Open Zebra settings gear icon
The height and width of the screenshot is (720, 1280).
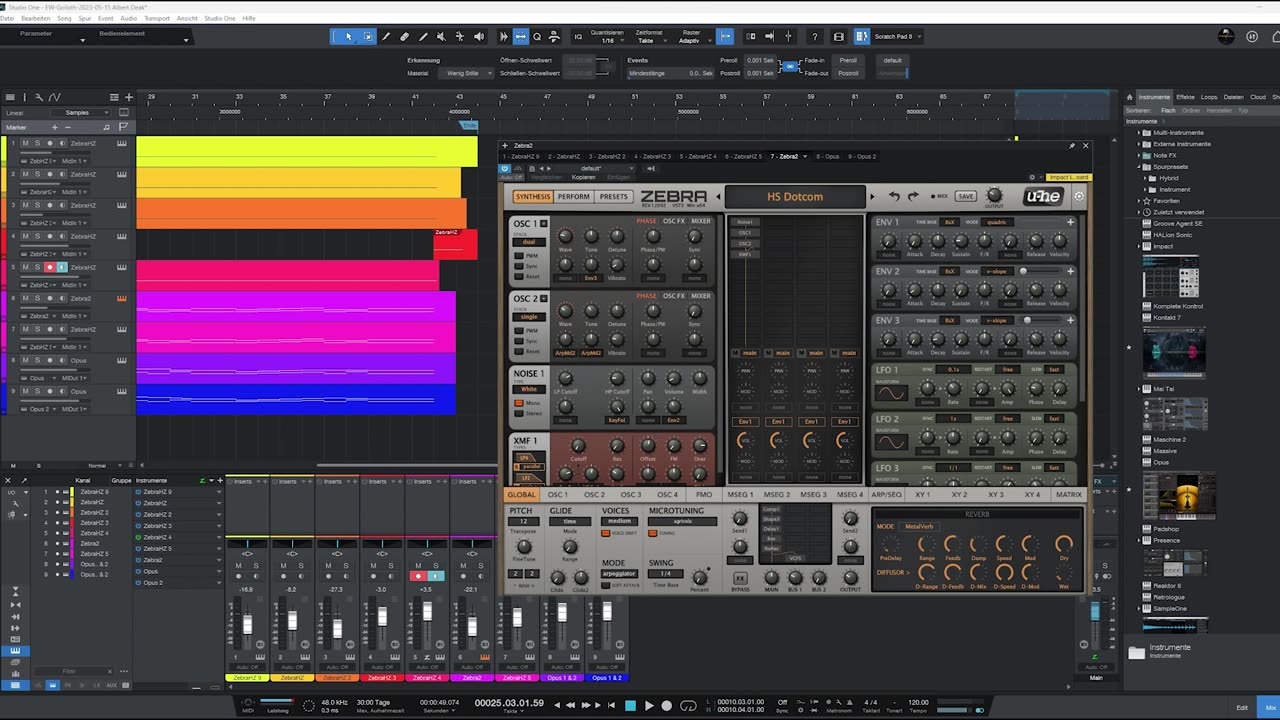1079,196
